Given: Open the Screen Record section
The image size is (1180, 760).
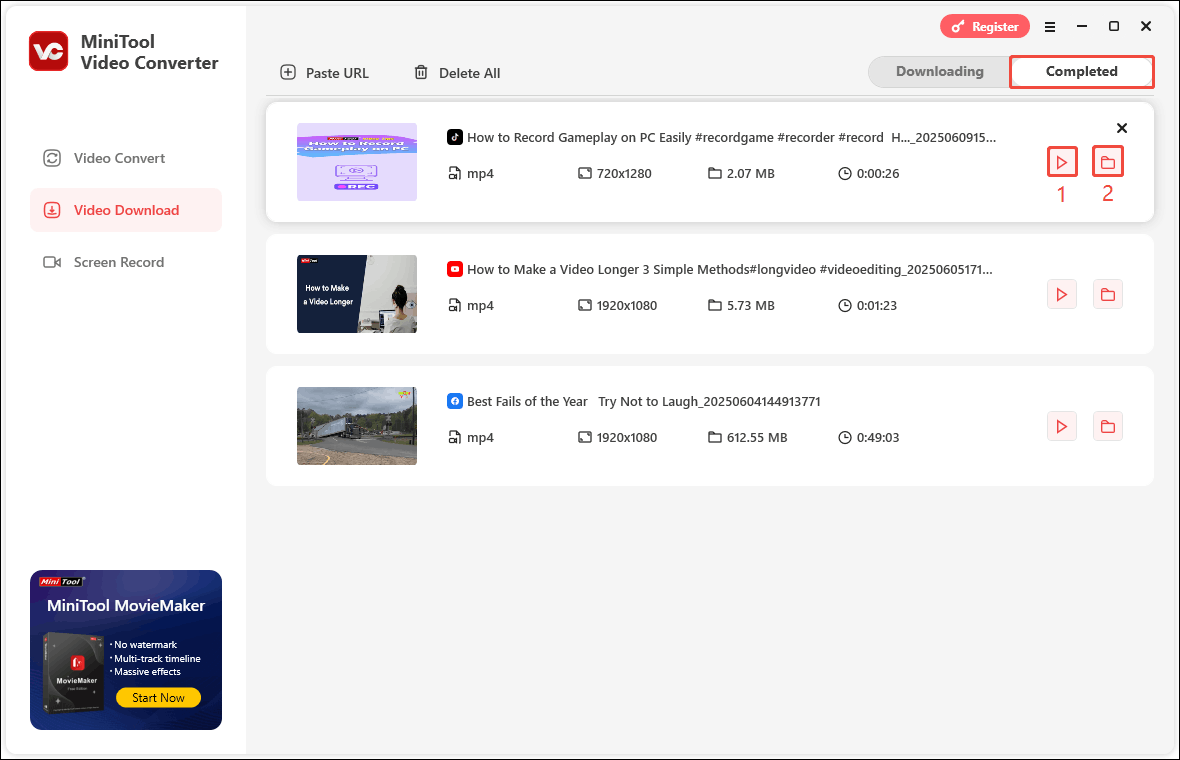Looking at the screenshot, I should point(126,262).
